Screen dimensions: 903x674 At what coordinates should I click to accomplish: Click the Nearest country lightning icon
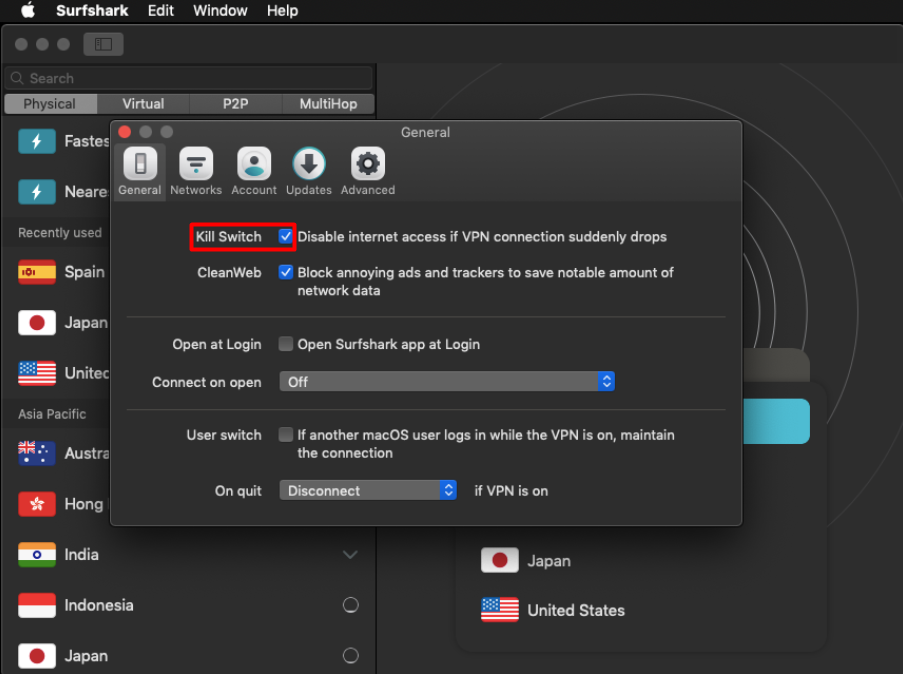pos(37,192)
